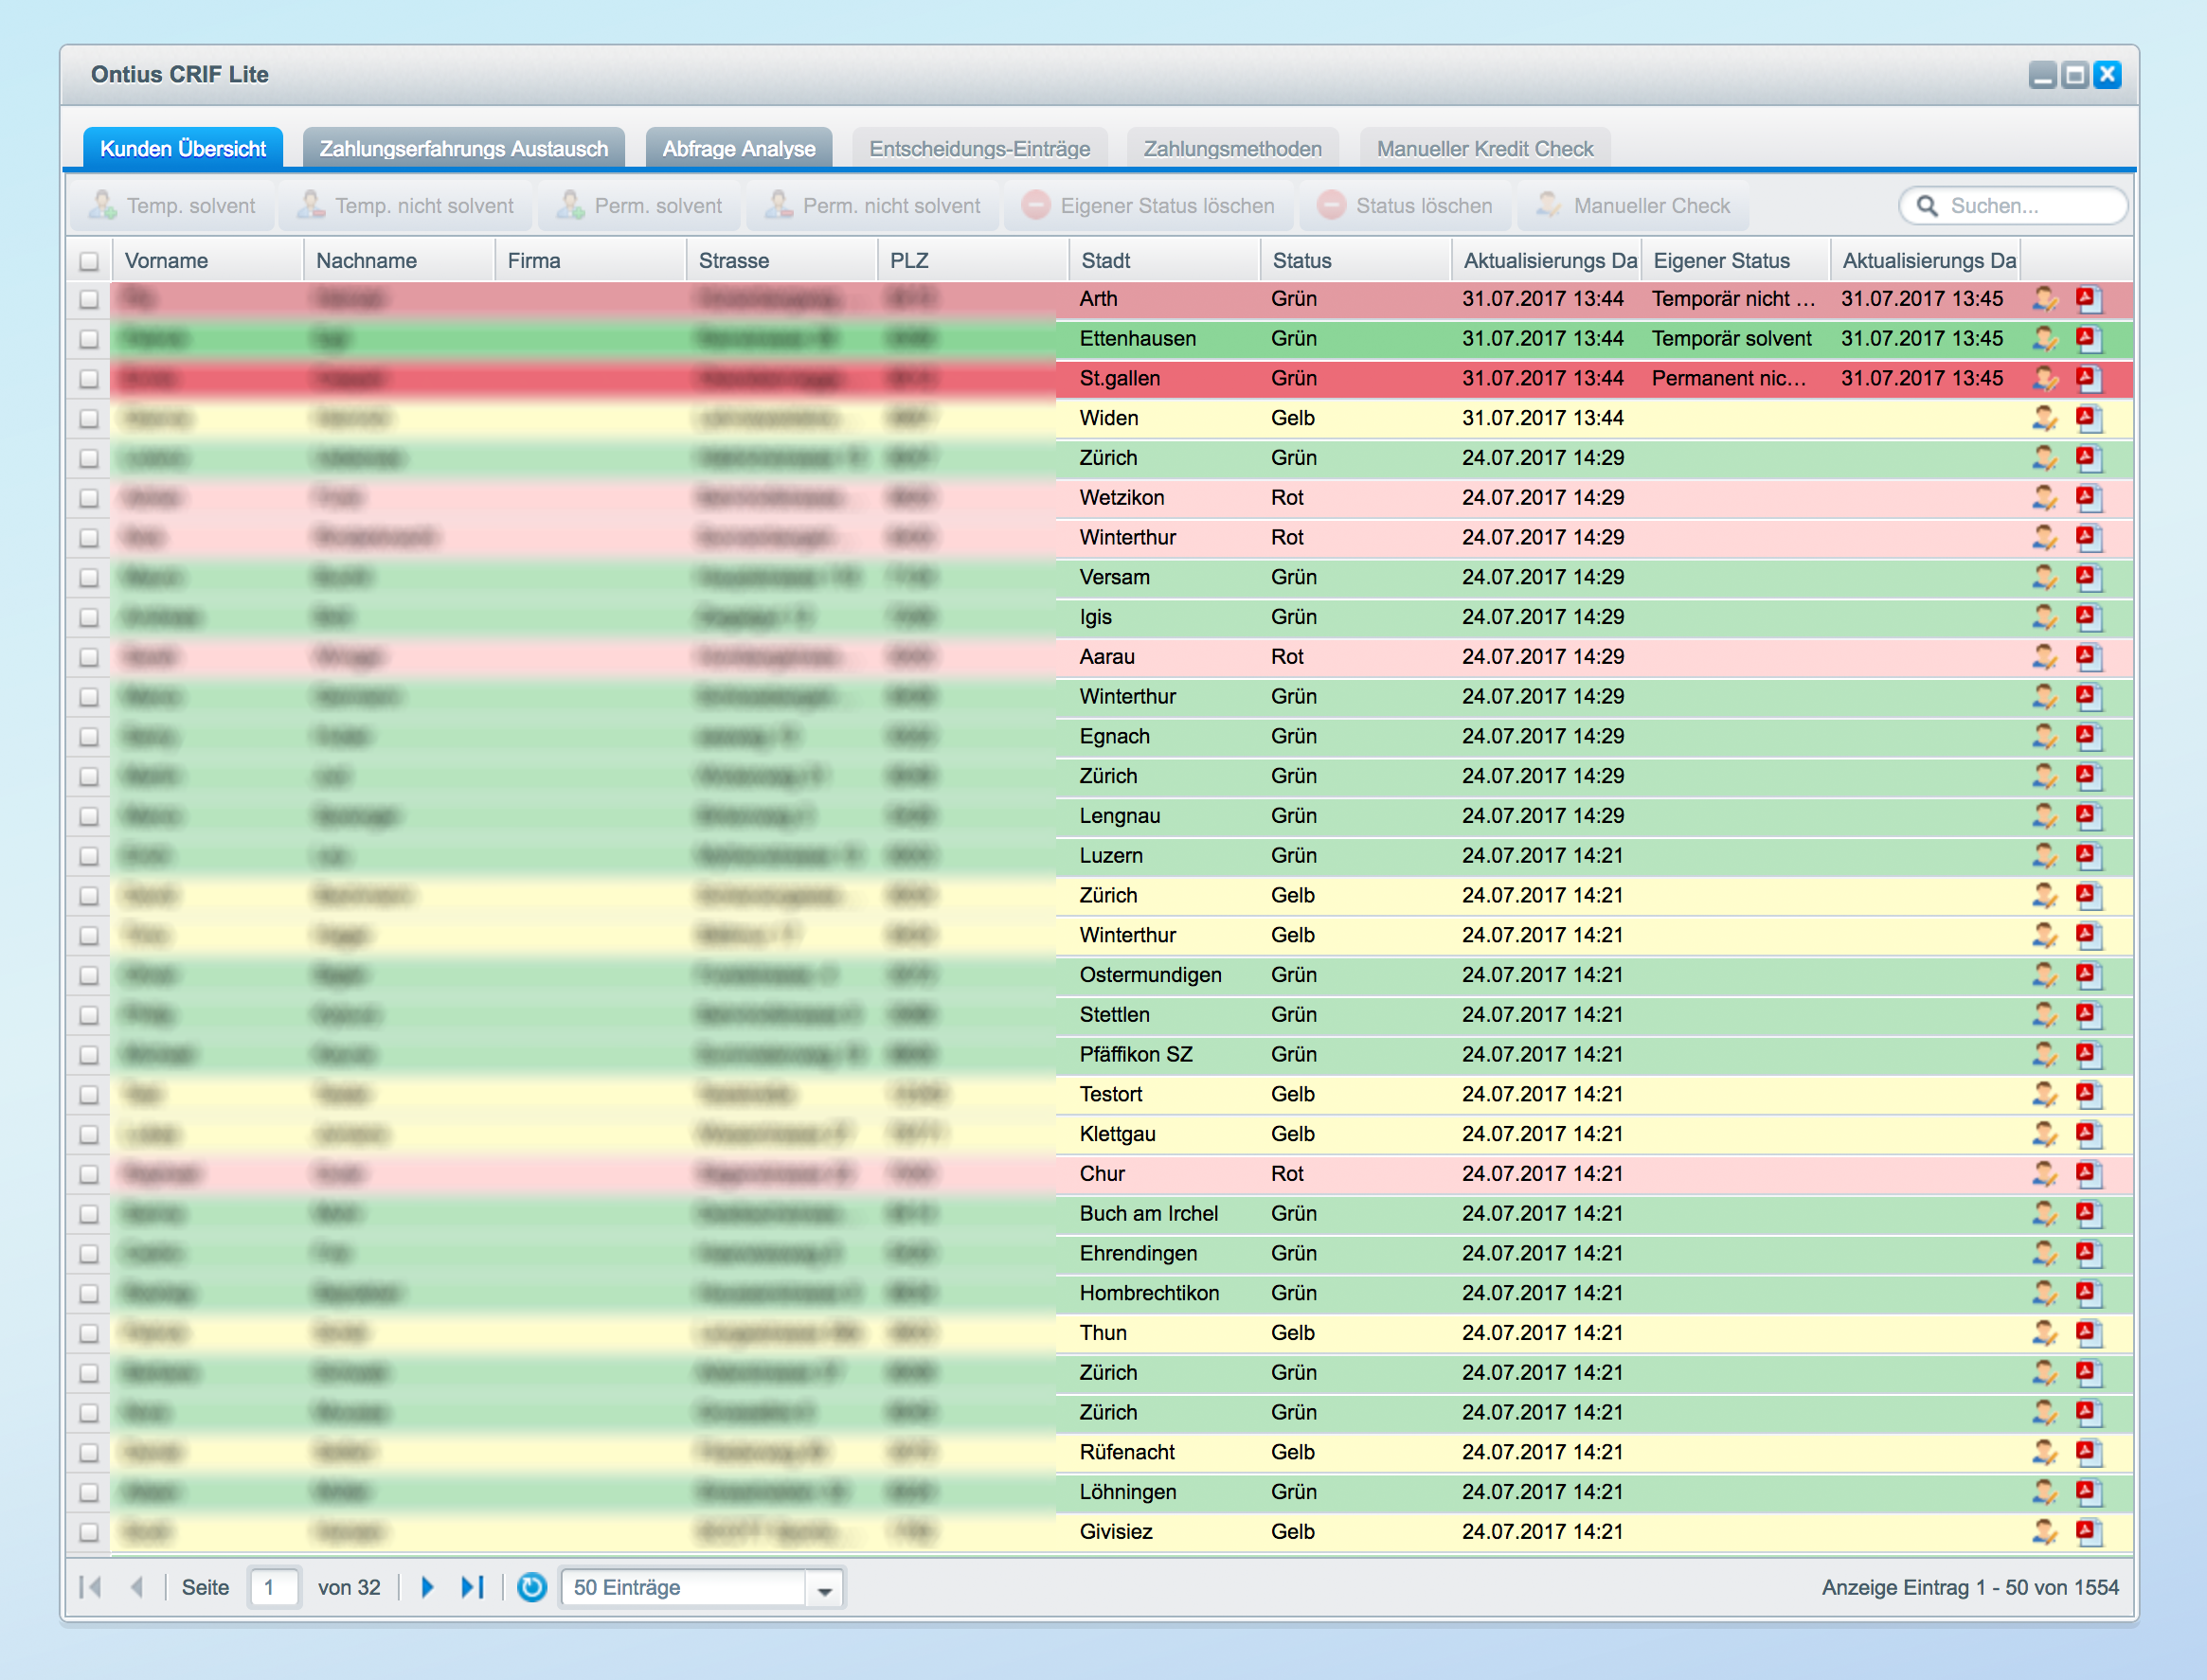
Task: Sort by Status column header
Action: pos(1355,261)
